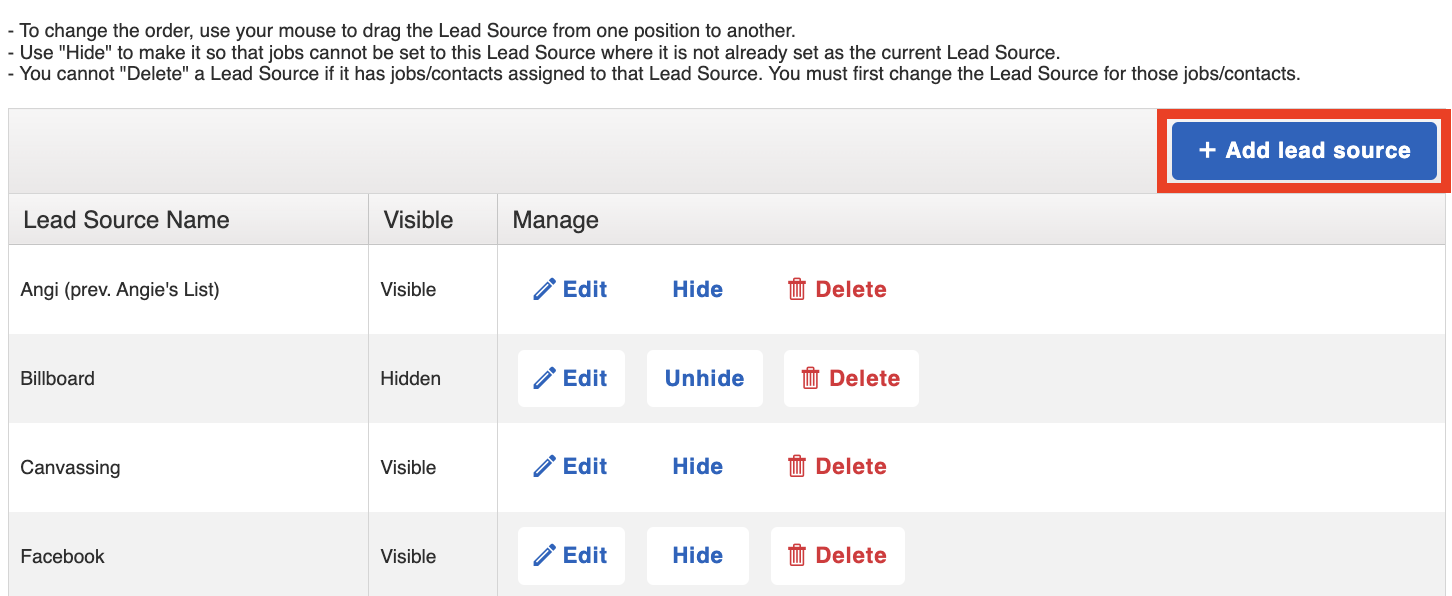Click the trash icon in the Billboard row
This screenshot has height=596, width=1452.
pos(811,379)
